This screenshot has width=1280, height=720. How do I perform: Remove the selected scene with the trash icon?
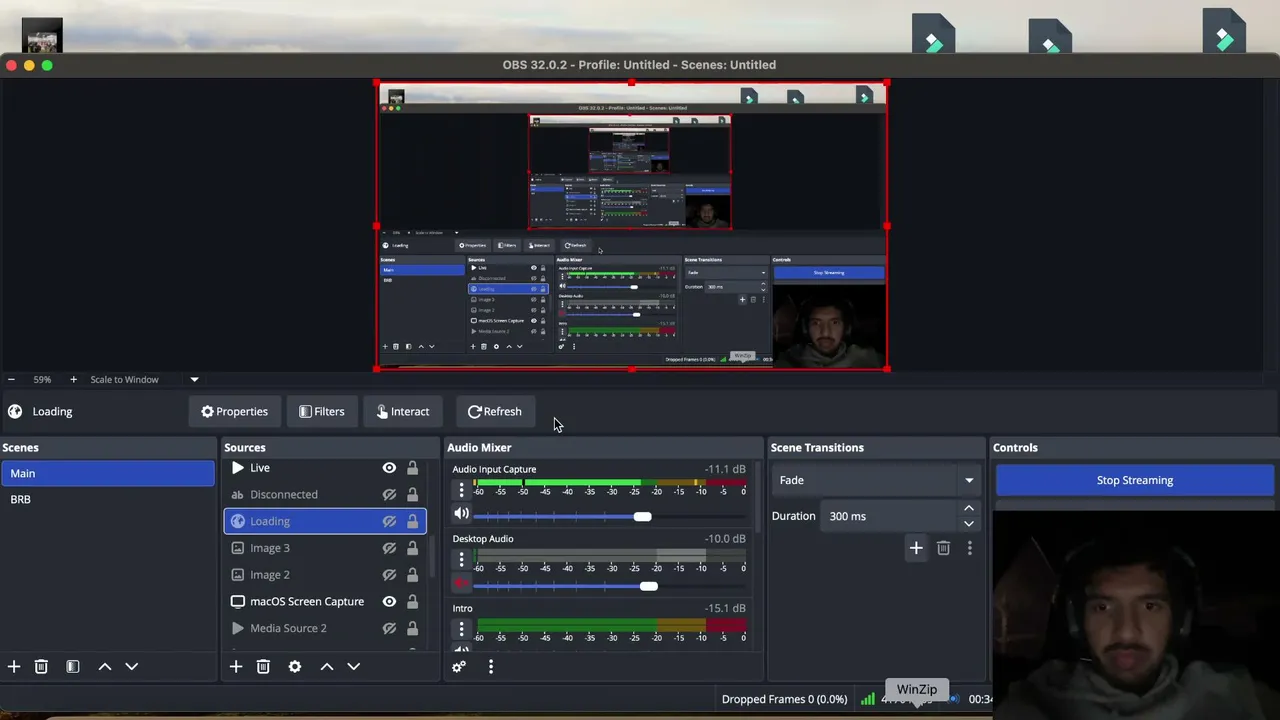[x=41, y=667]
